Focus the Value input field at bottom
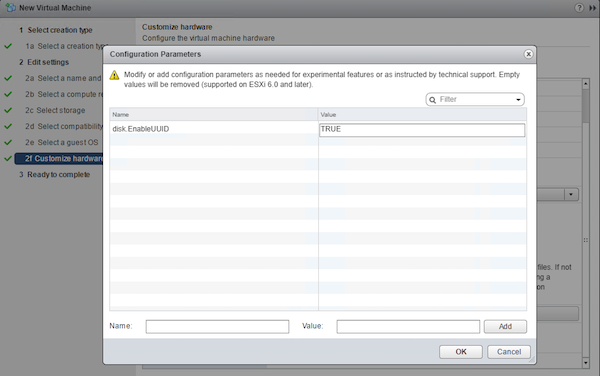The image size is (600, 376). [x=408, y=327]
